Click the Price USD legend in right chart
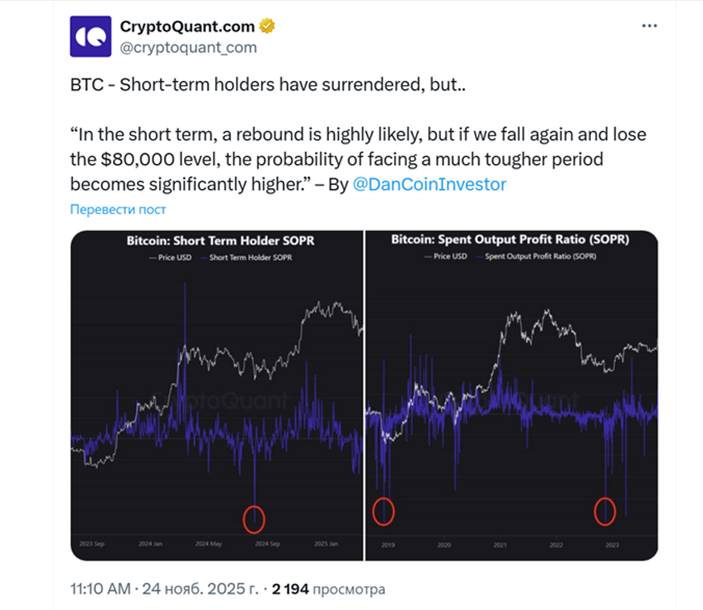703x610 pixels. [x=447, y=256]
